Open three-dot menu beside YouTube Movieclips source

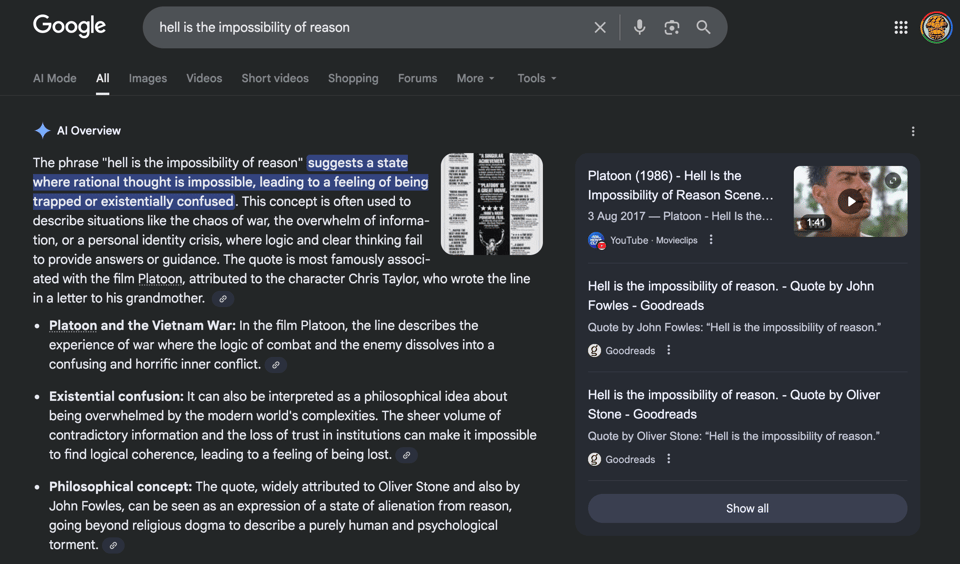point(711,240)
